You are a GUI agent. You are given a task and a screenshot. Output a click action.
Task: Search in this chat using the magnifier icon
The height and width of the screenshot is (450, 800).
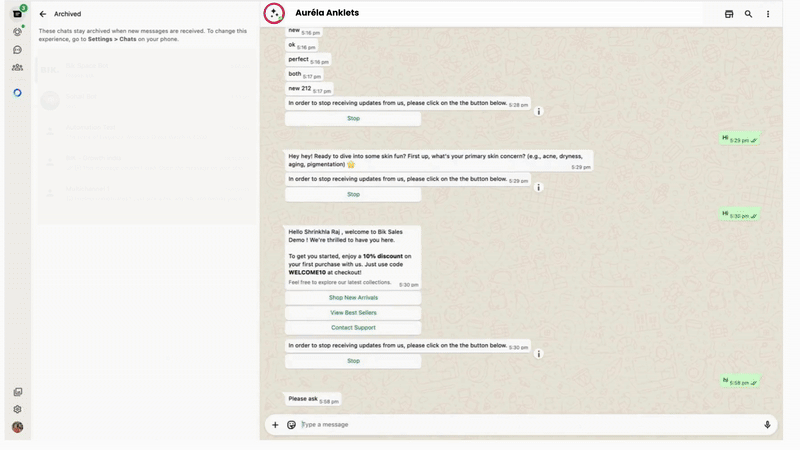pos(748,14)
